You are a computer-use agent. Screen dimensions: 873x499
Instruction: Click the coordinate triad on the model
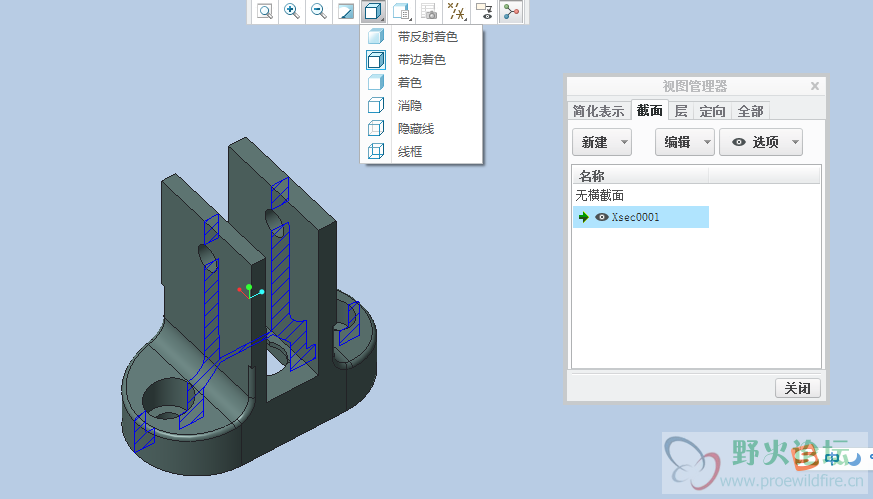(x=249, y=291)
